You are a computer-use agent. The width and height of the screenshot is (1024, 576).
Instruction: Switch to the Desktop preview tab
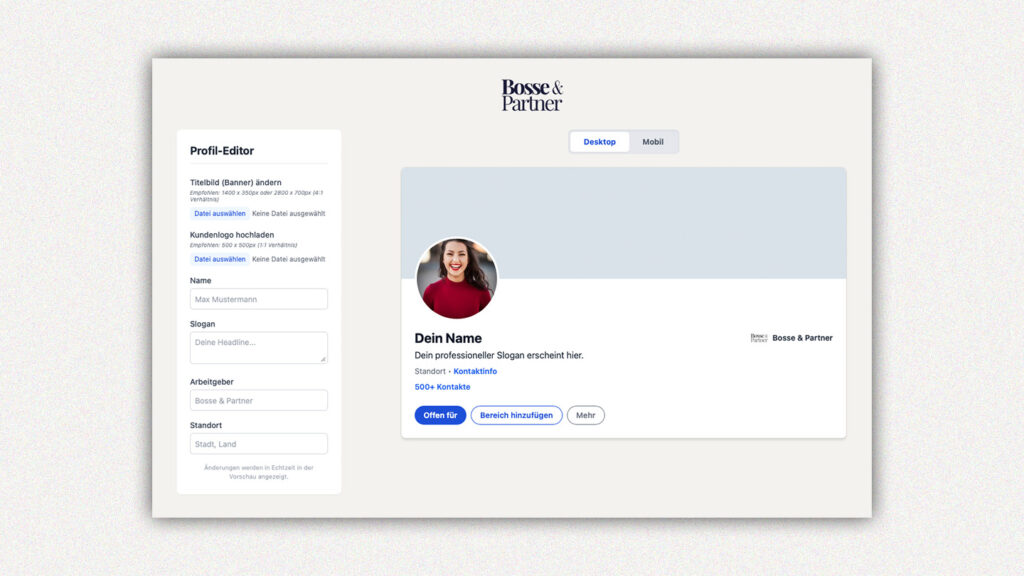pyautogui.click(x=599, y=142)
